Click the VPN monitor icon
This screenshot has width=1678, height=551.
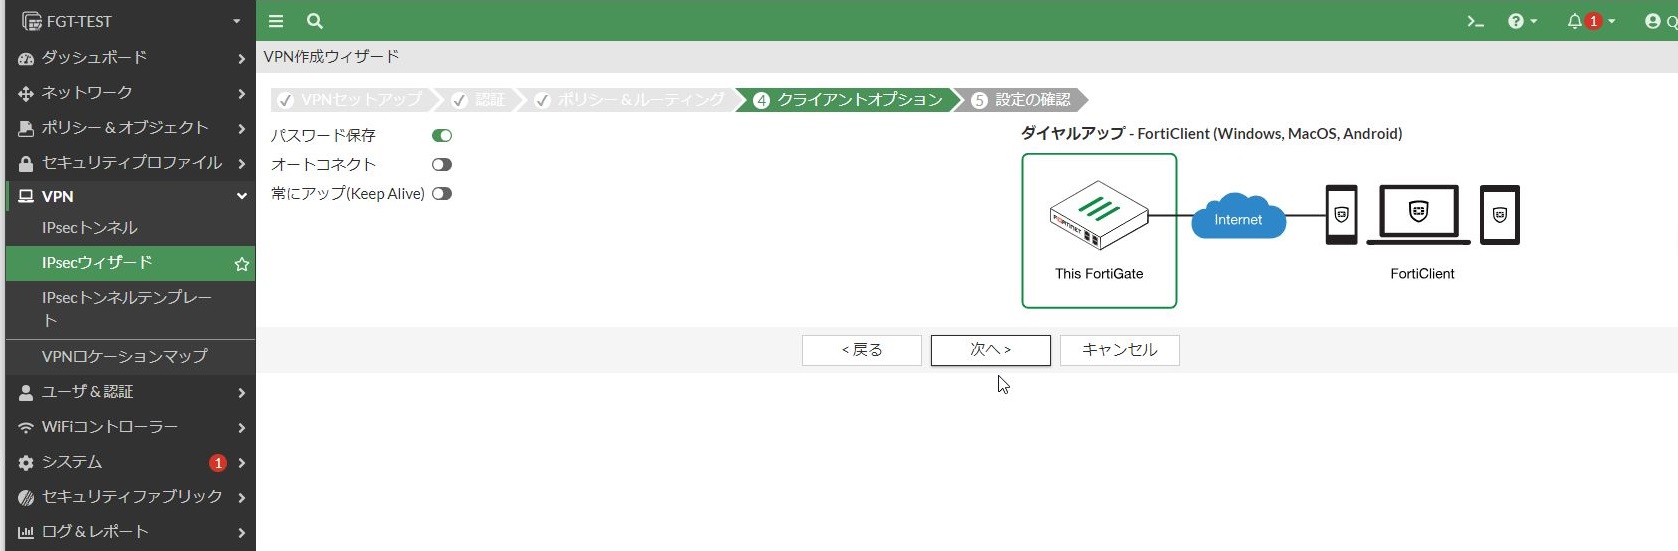click(x=26, y=197)
